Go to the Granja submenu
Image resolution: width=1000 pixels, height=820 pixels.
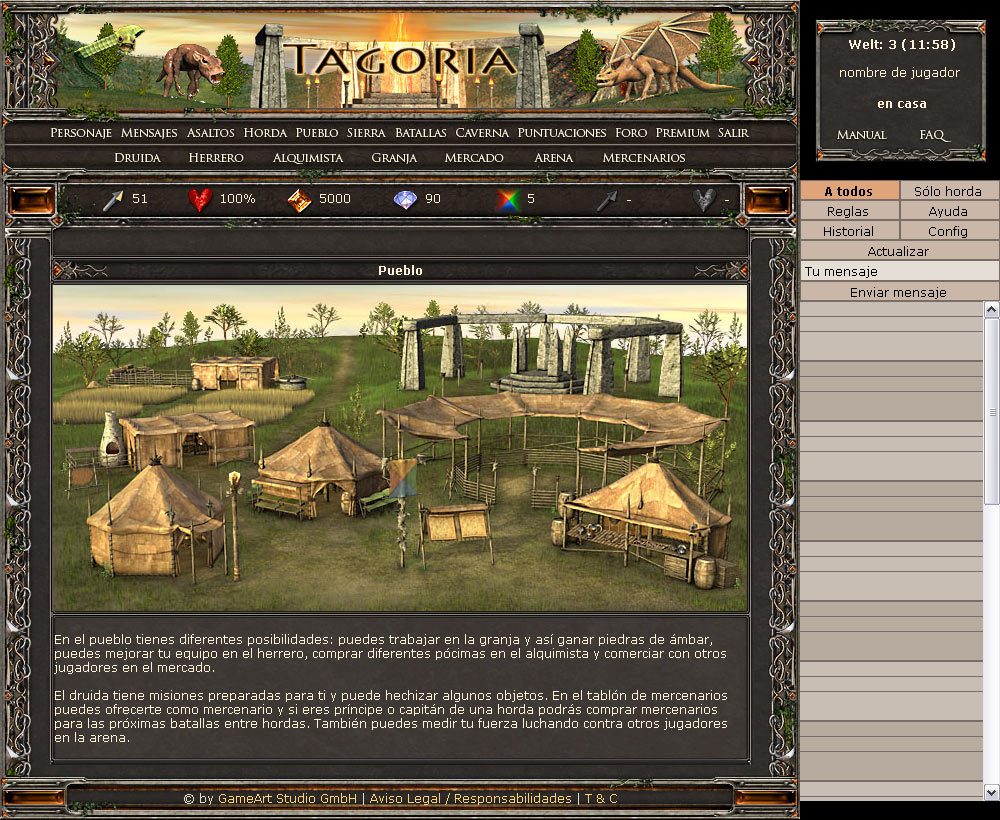coord(393,157)
